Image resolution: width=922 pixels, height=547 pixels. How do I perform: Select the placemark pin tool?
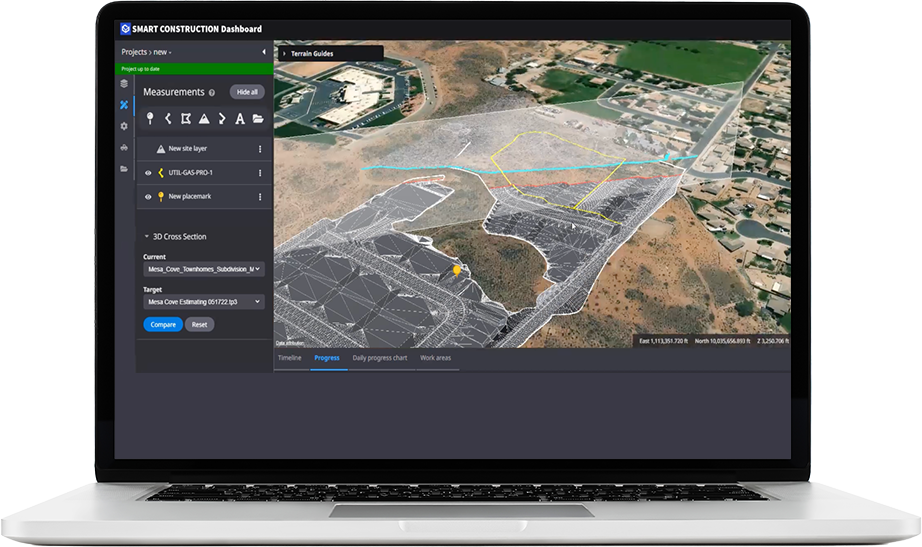pos(150,118)
